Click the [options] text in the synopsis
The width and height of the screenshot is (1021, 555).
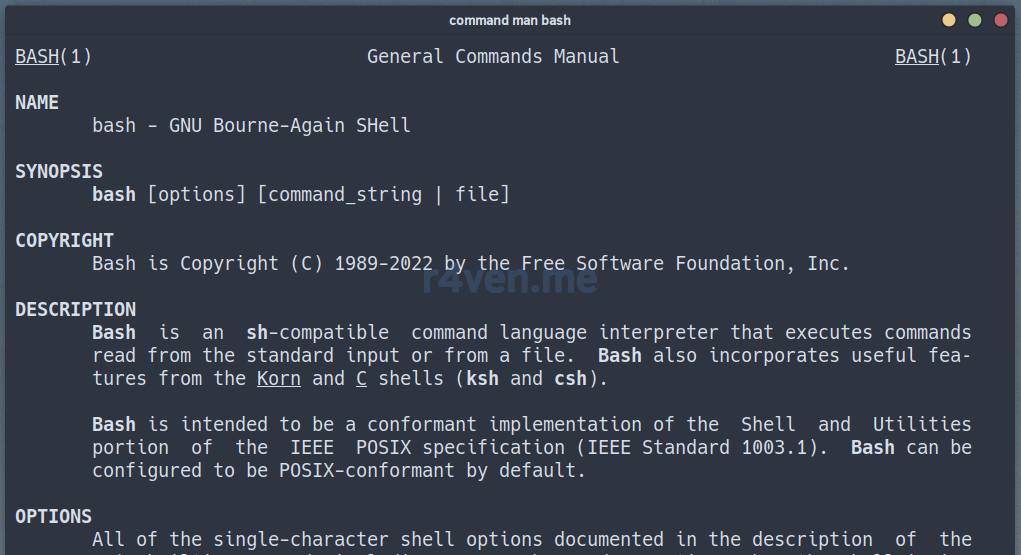196,195
